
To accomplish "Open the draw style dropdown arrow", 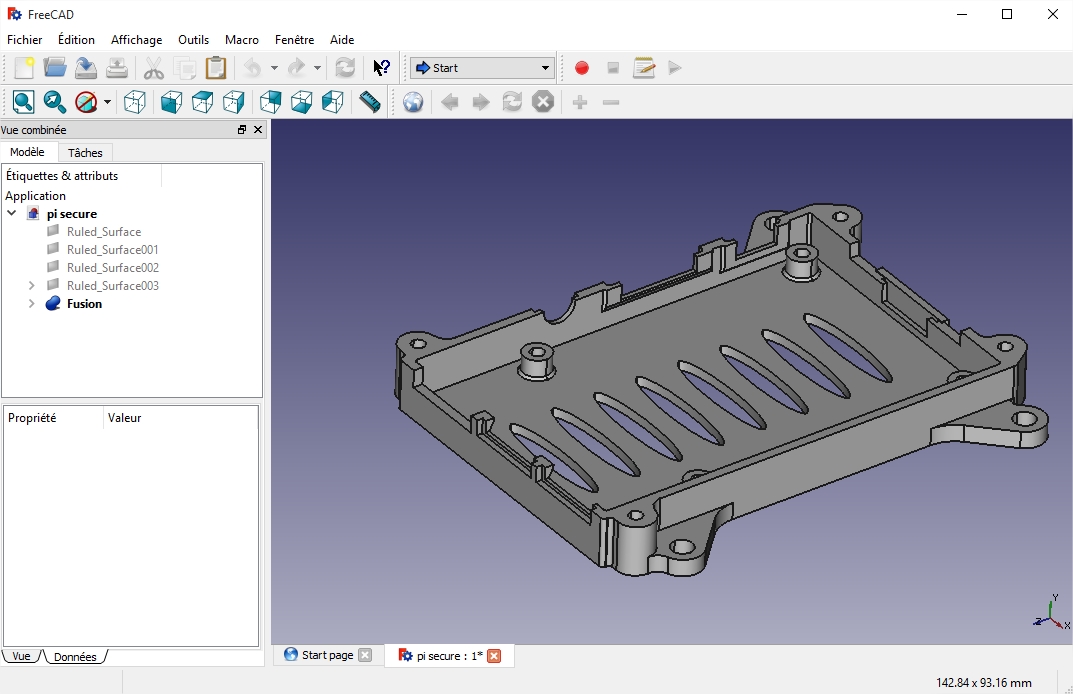I will coord(107,102).
